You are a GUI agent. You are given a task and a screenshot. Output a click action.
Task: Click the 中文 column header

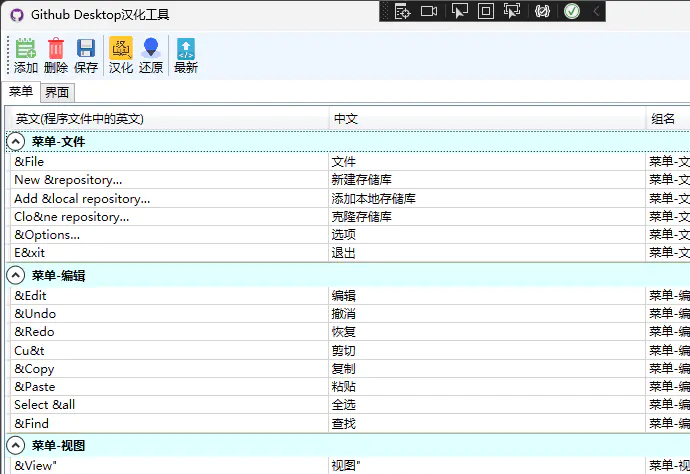(x=487, y=119)
